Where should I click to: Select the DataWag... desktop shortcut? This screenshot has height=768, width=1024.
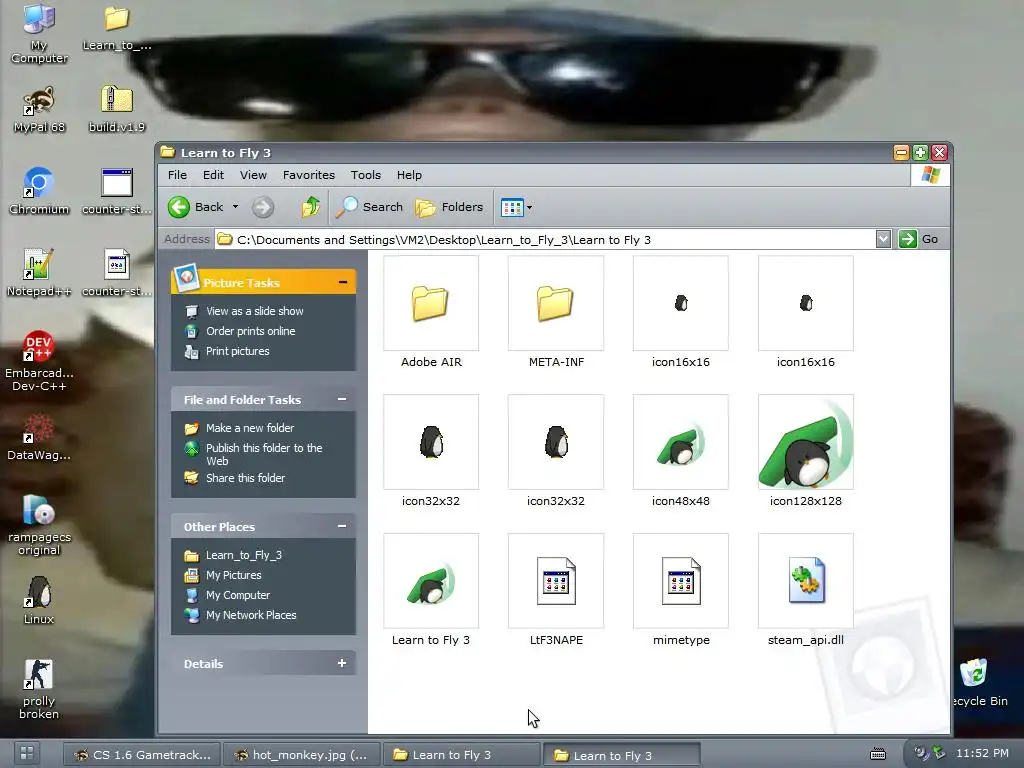coord(39,436)
